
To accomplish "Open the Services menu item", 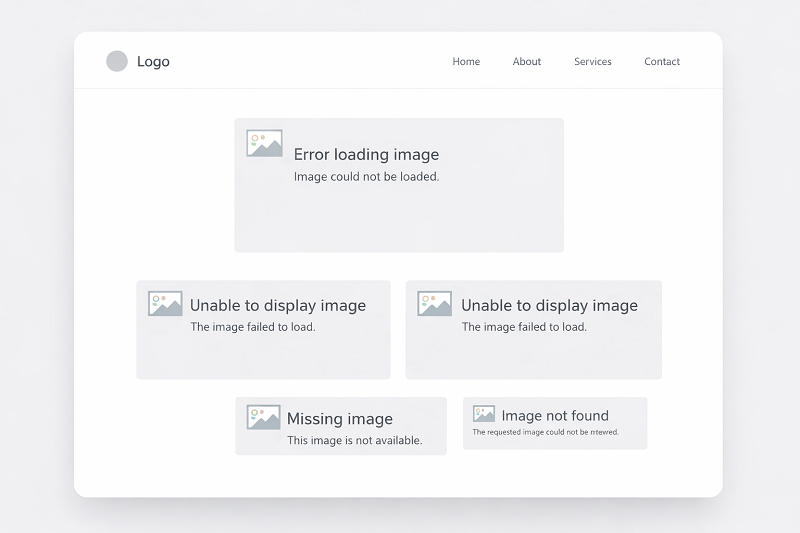I will tap(593, 61).
